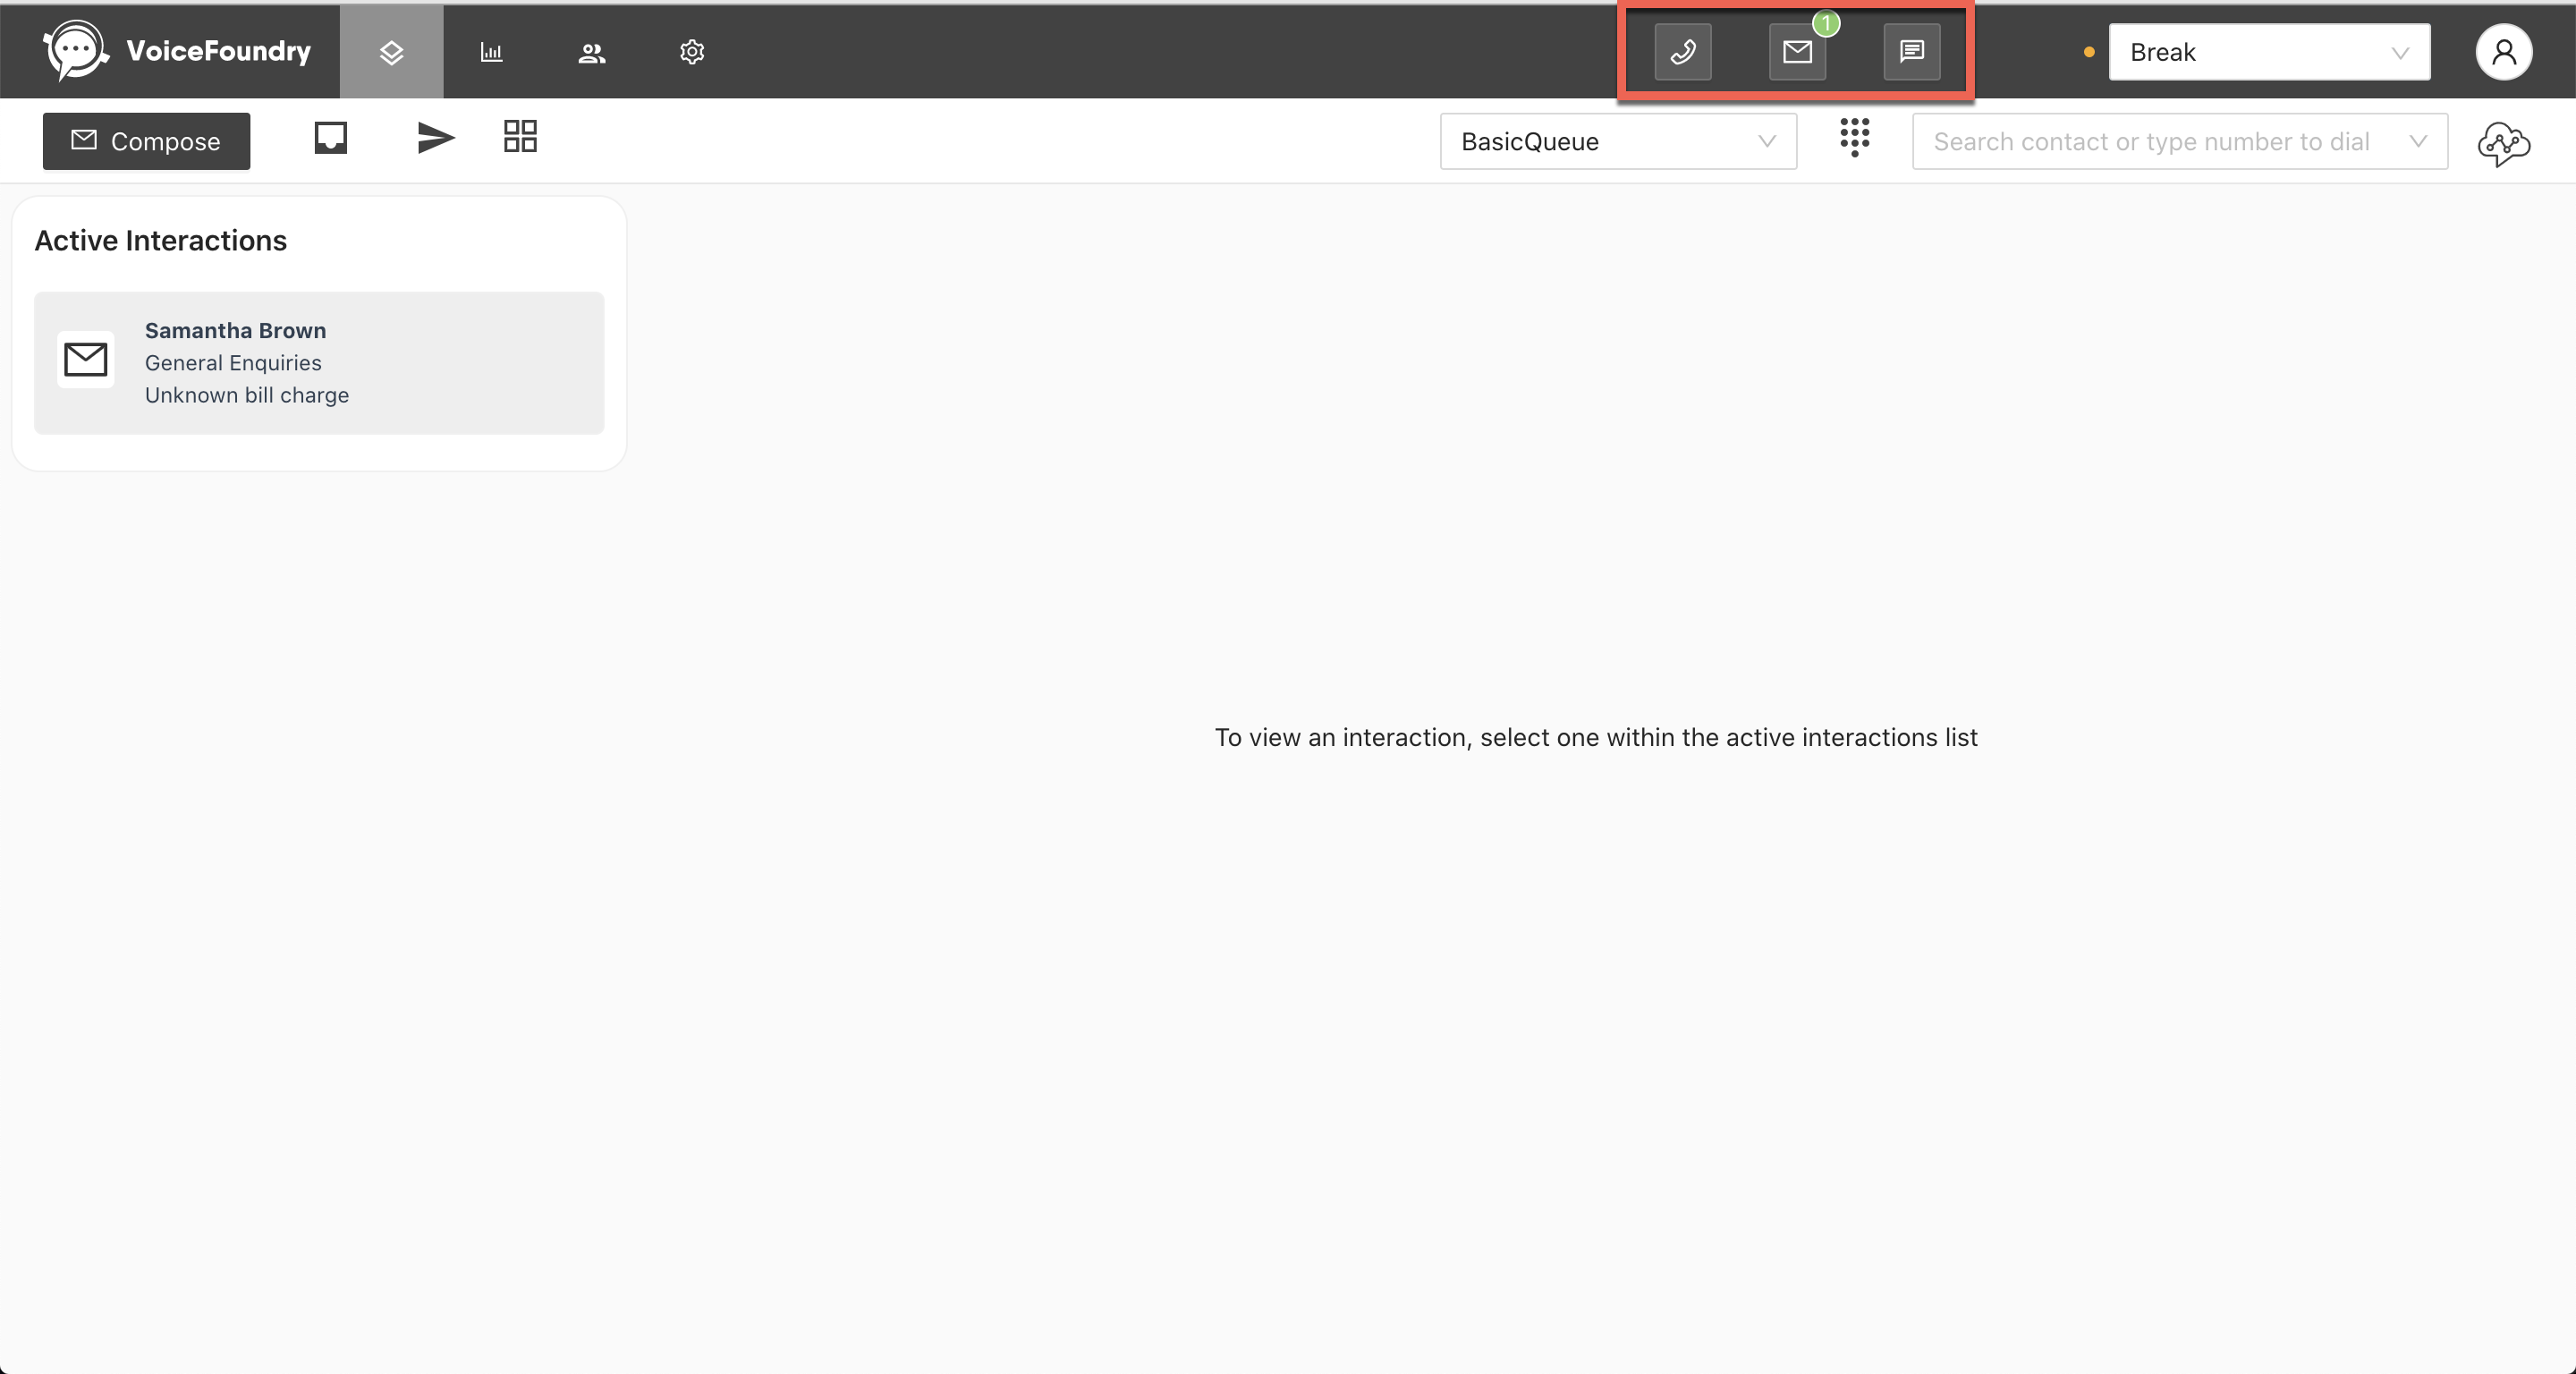Open the user profile avatar
This screenshot has height=1374, width=2576.
tap(2504, 52)
